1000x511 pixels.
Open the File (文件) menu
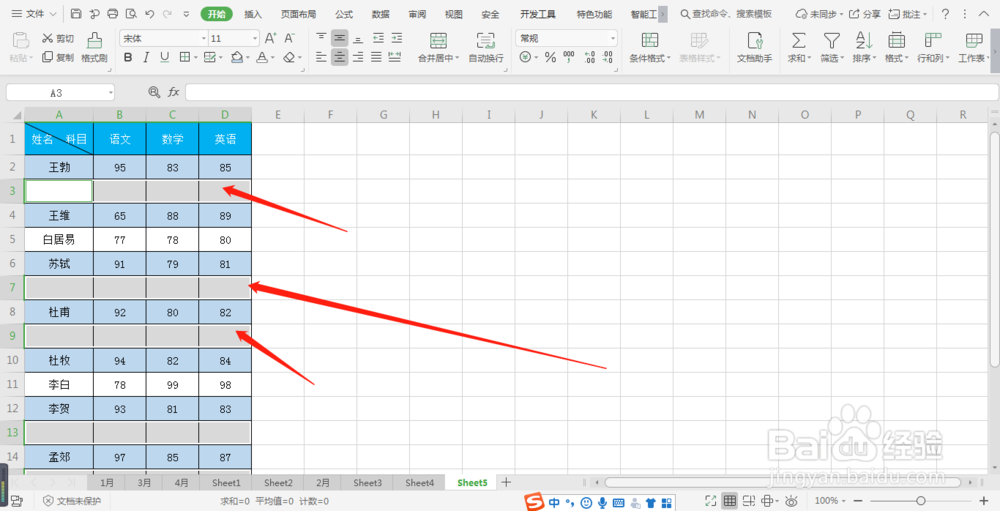[x=34, y=13]
